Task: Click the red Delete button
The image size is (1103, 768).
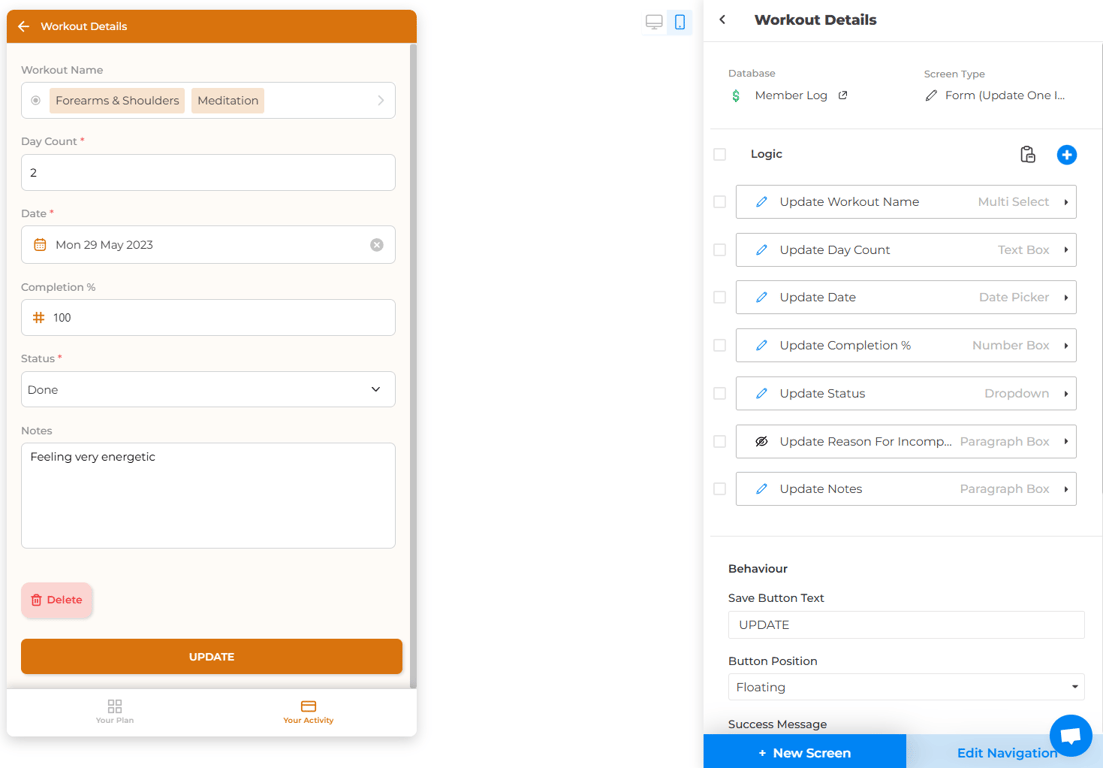Action: tap(56, 600)
